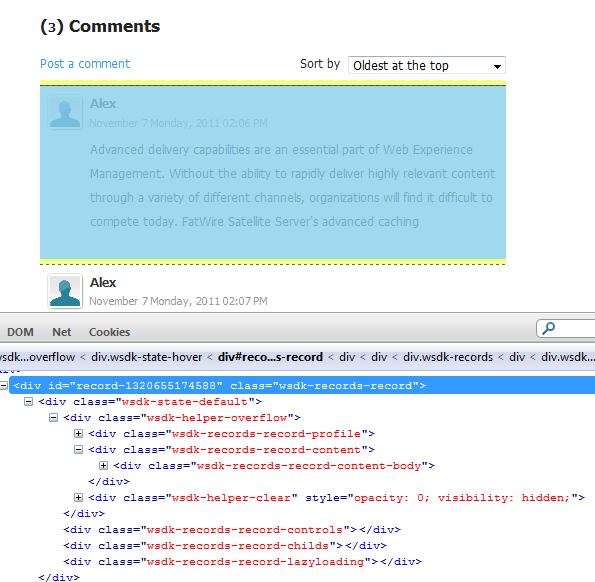Collapse the record-1320655174588 div node
Viewport: 595px width, 582px height.
click(3, 386)
